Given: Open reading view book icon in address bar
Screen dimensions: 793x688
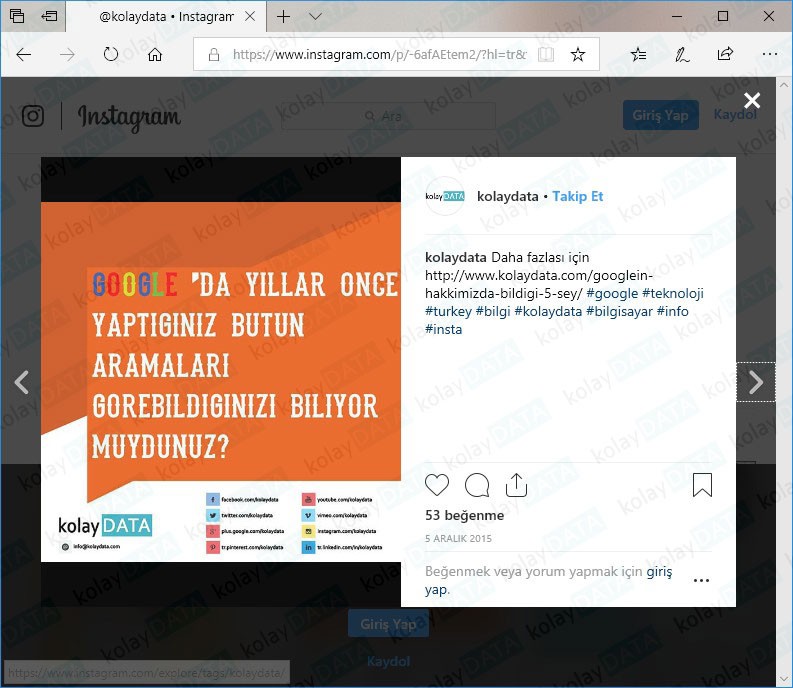Looking at the screenshot, I should [x=546, y=54].
